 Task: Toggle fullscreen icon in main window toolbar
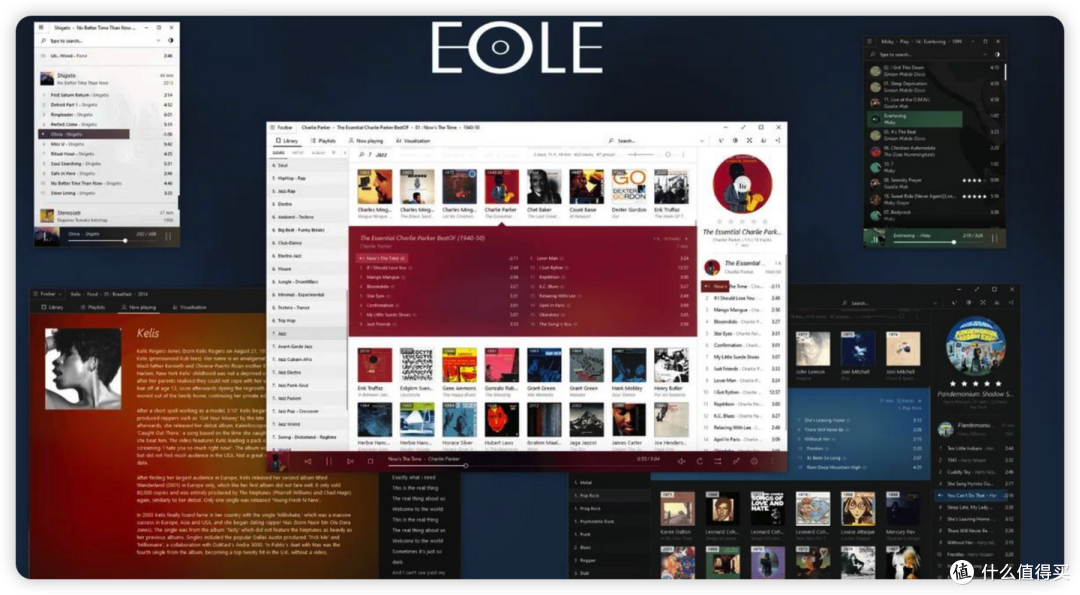(x=749, y=140)
